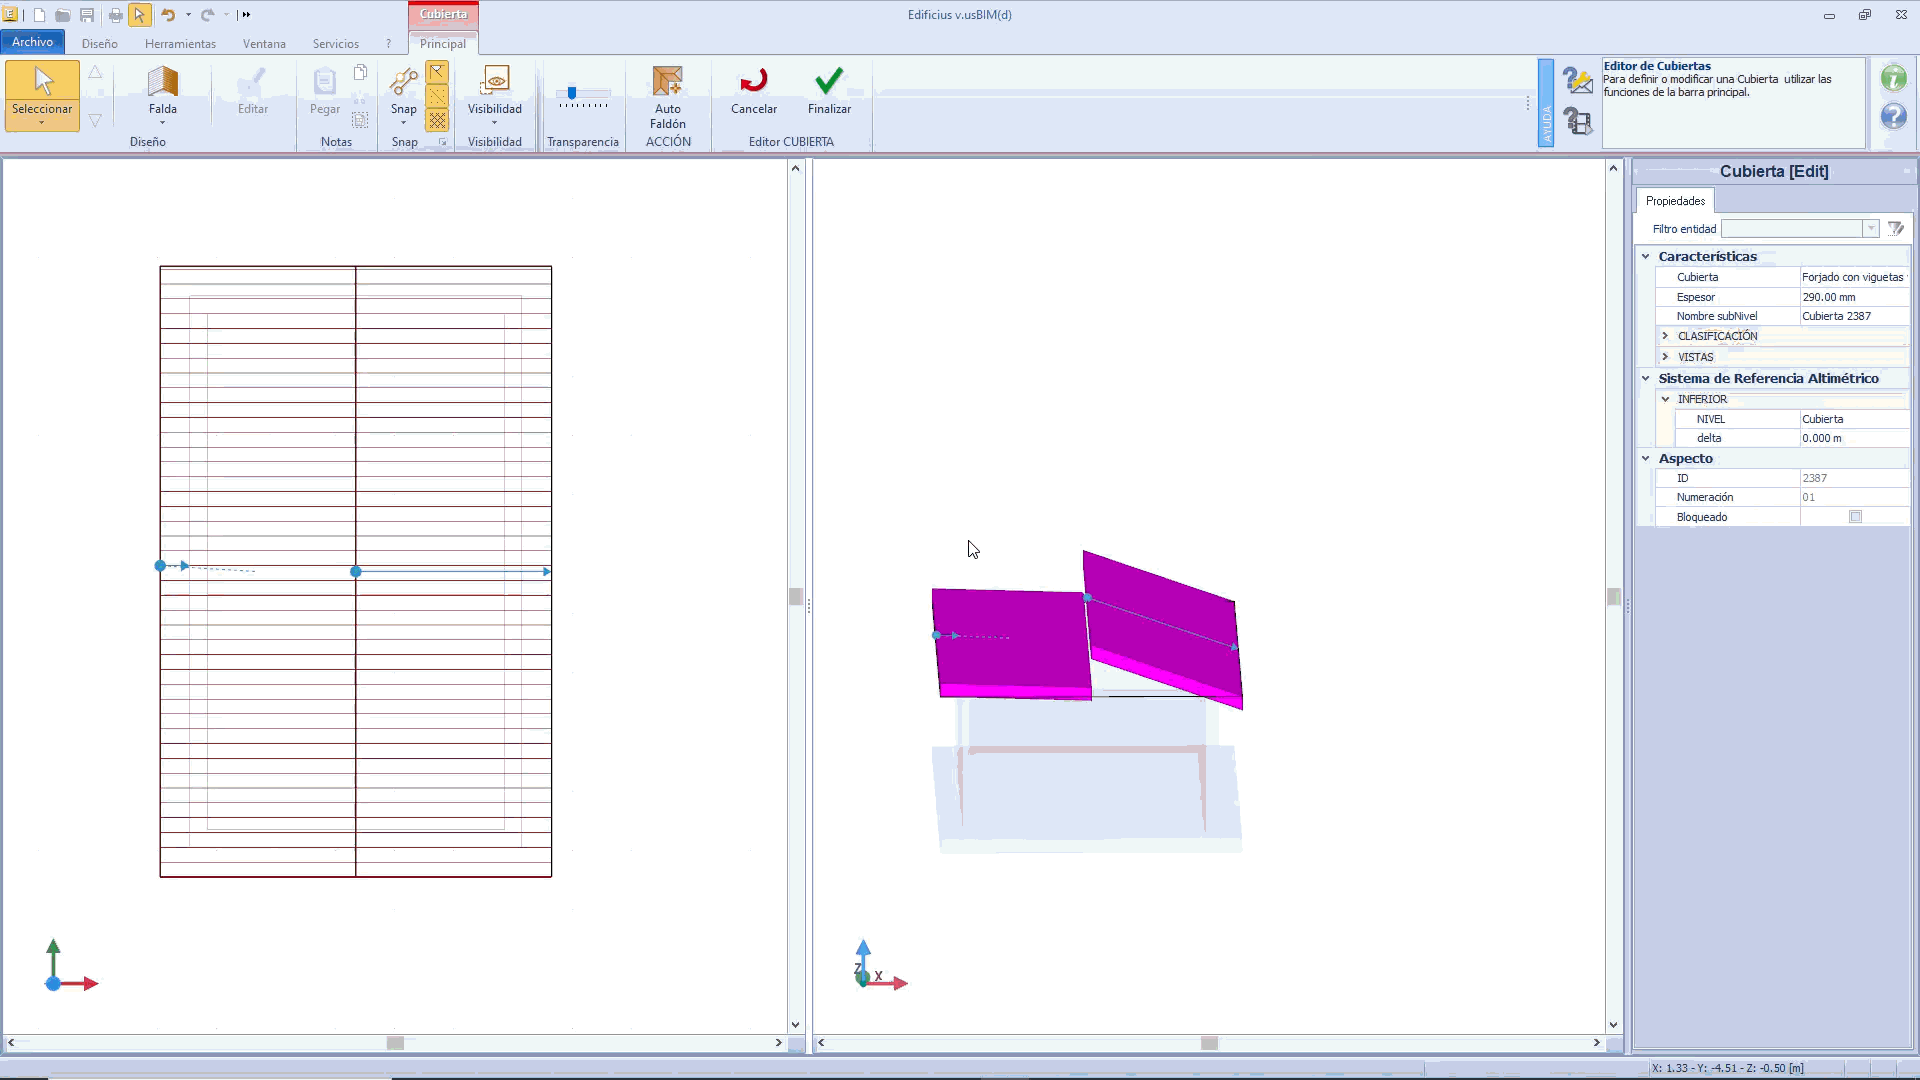Toggle the grid snap hatch button
The height and width of the screenshot is (1080, 1920).
(437, 120)
